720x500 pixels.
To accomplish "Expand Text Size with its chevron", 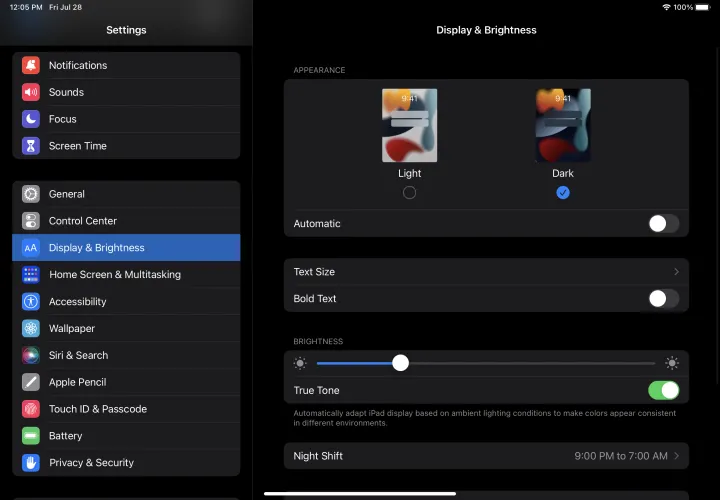I will (x=676, y=272).
